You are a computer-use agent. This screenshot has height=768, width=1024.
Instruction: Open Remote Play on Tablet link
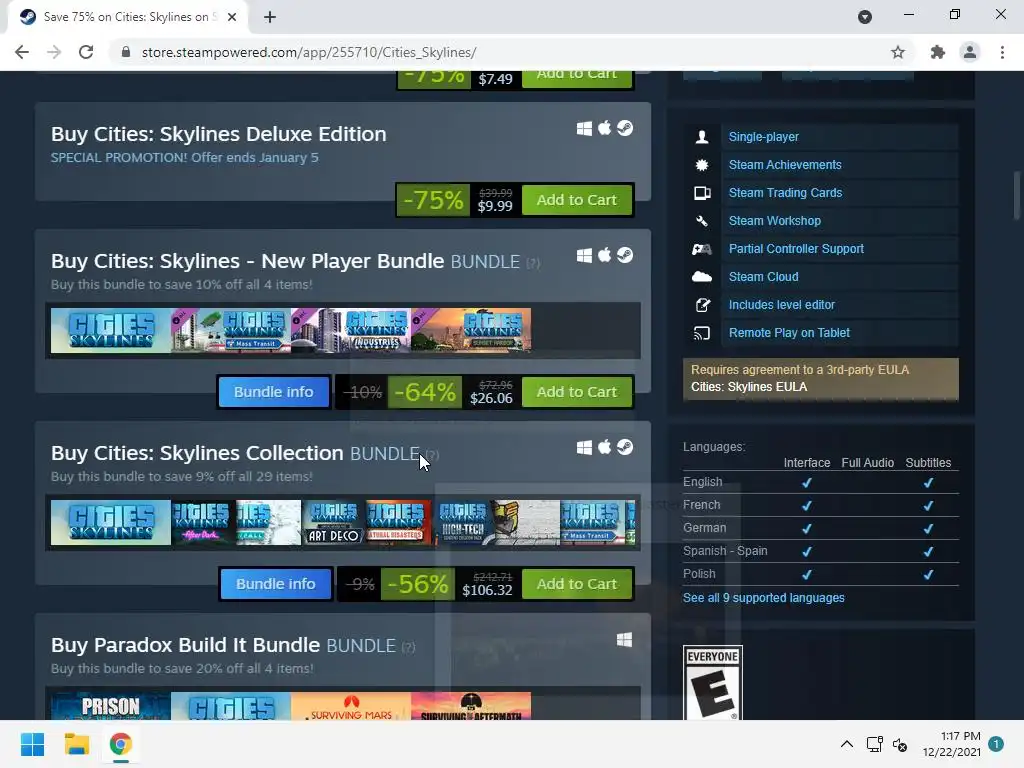(789, 333)
